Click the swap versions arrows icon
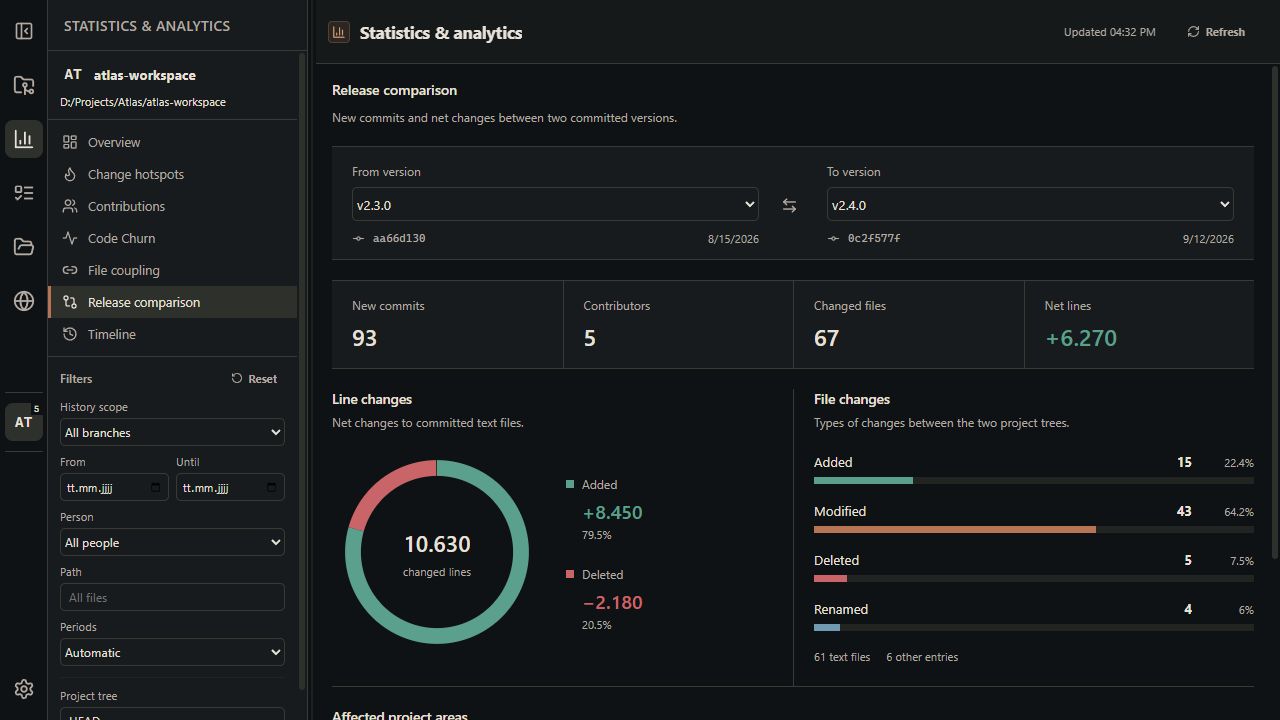Viewport: 1280px width, 720px height. [789, 205]
